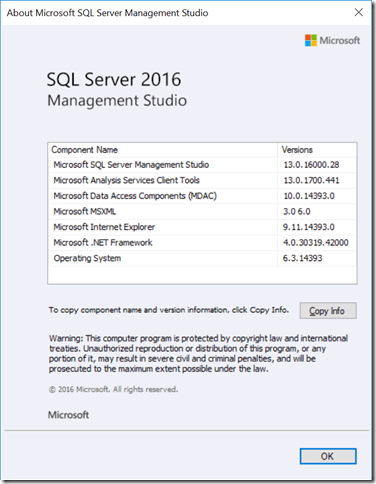Image resolution: width=376 pixels, height=484 pixels.
Task: Click version value 10.0.14393.0
Action: click(x=309, y=196)
